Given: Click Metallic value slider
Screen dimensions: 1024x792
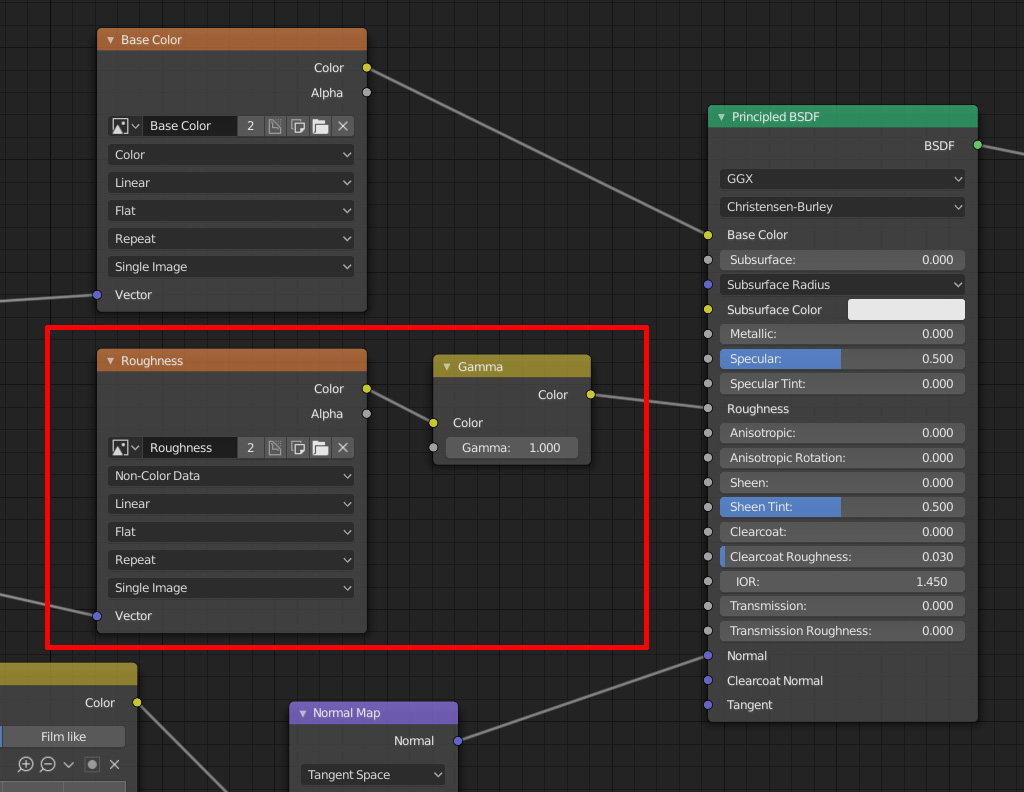Looking at the screenshot, I should 842,334.
